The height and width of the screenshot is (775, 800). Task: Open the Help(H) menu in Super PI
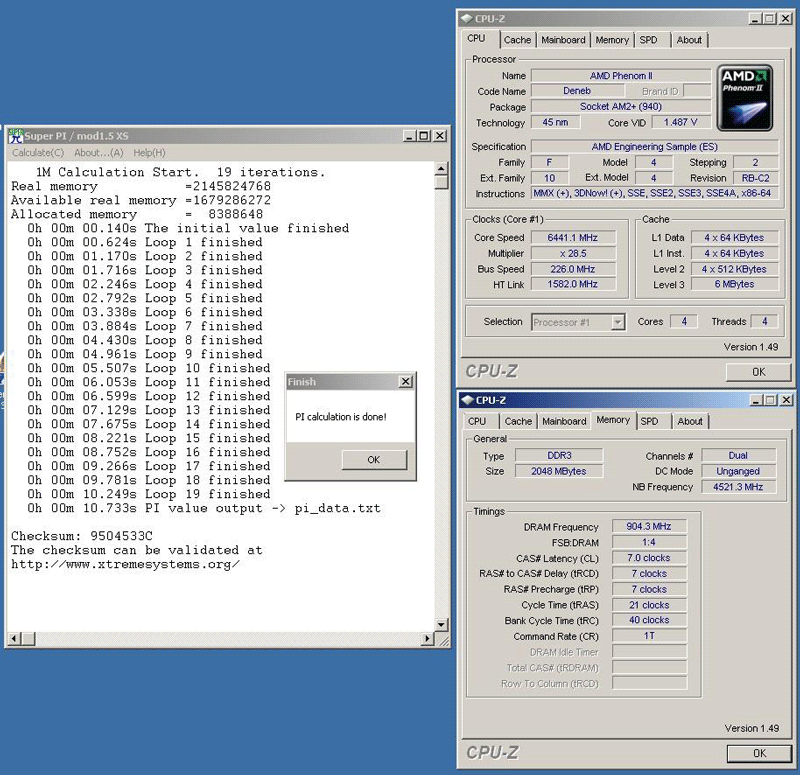pyautogui.click(x=149, y=153)
